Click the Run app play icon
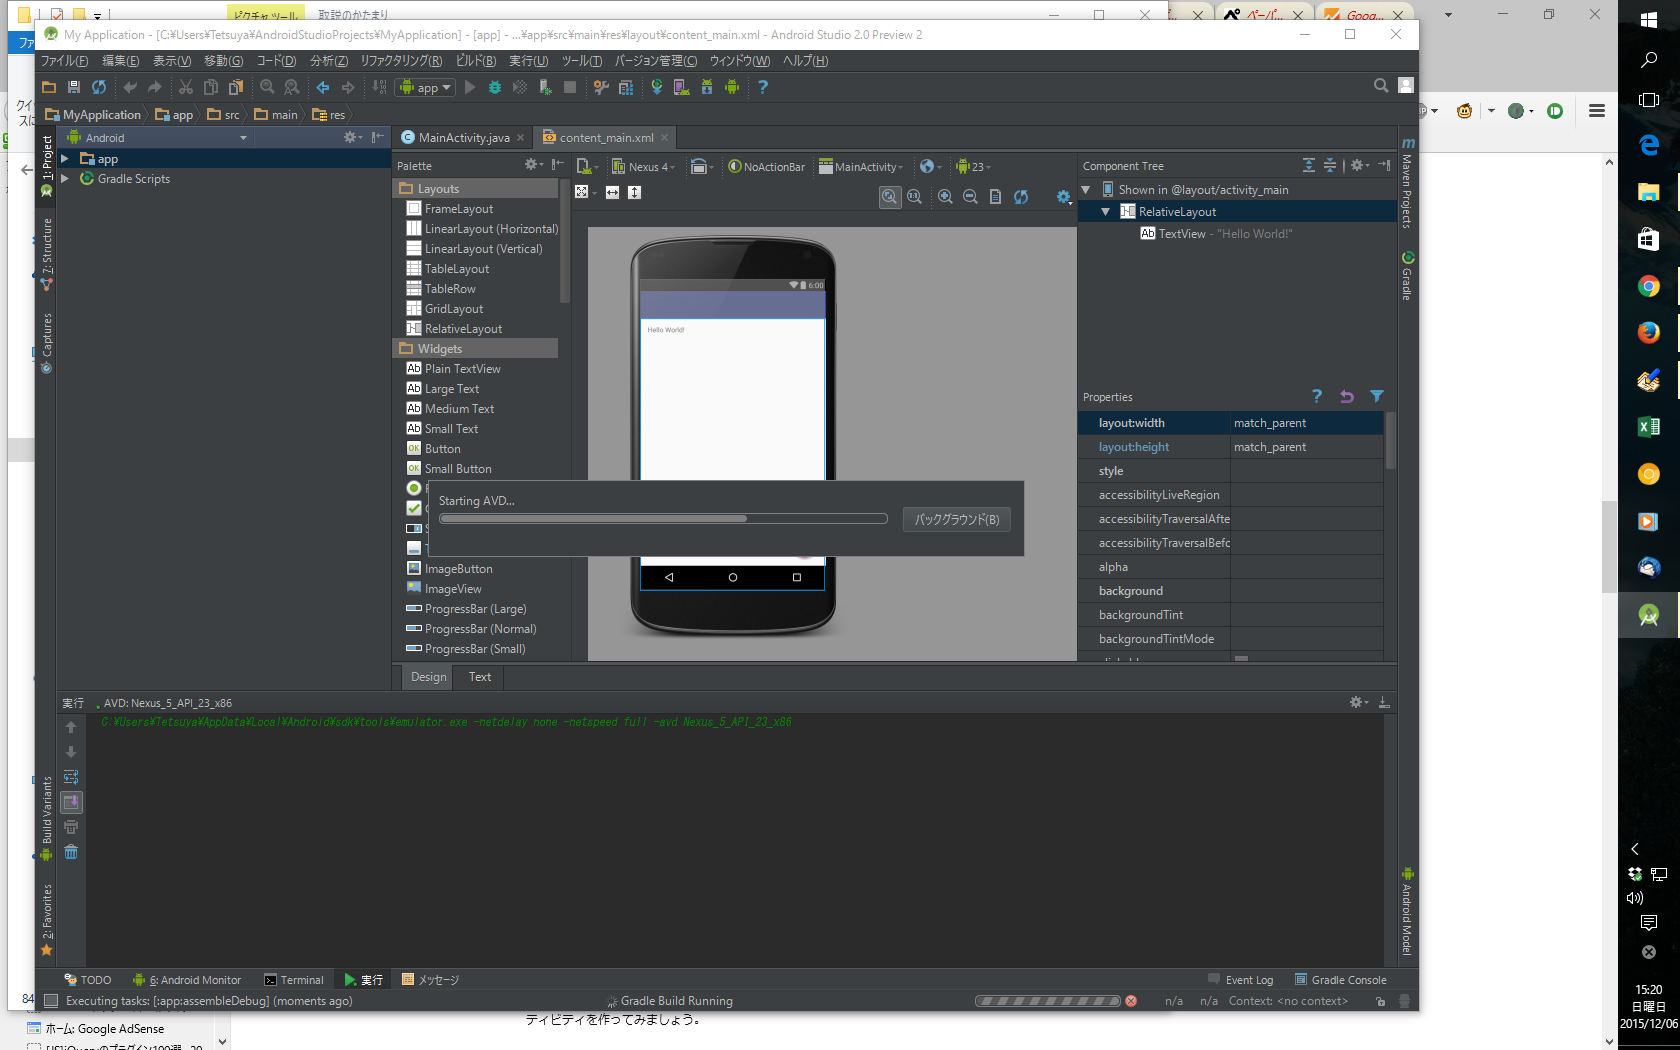Viewport: 1680px width, 1050px height. pos(470,88)
